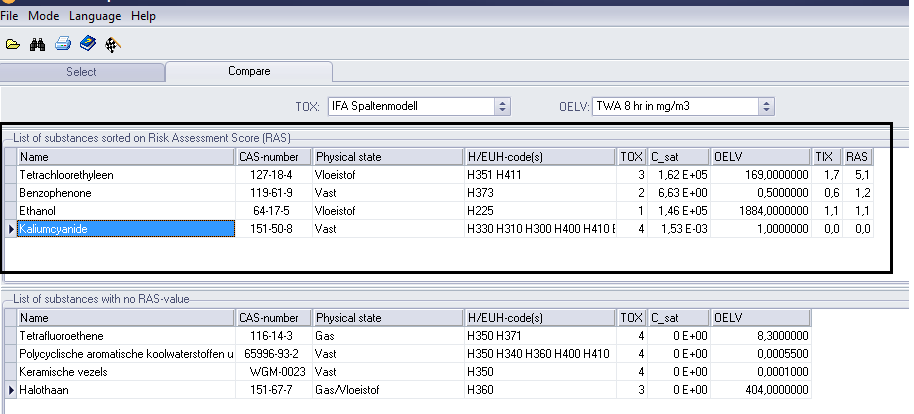Click the binoculars search icon
Screen dimensions: 914x414
(x=38, y=44)
